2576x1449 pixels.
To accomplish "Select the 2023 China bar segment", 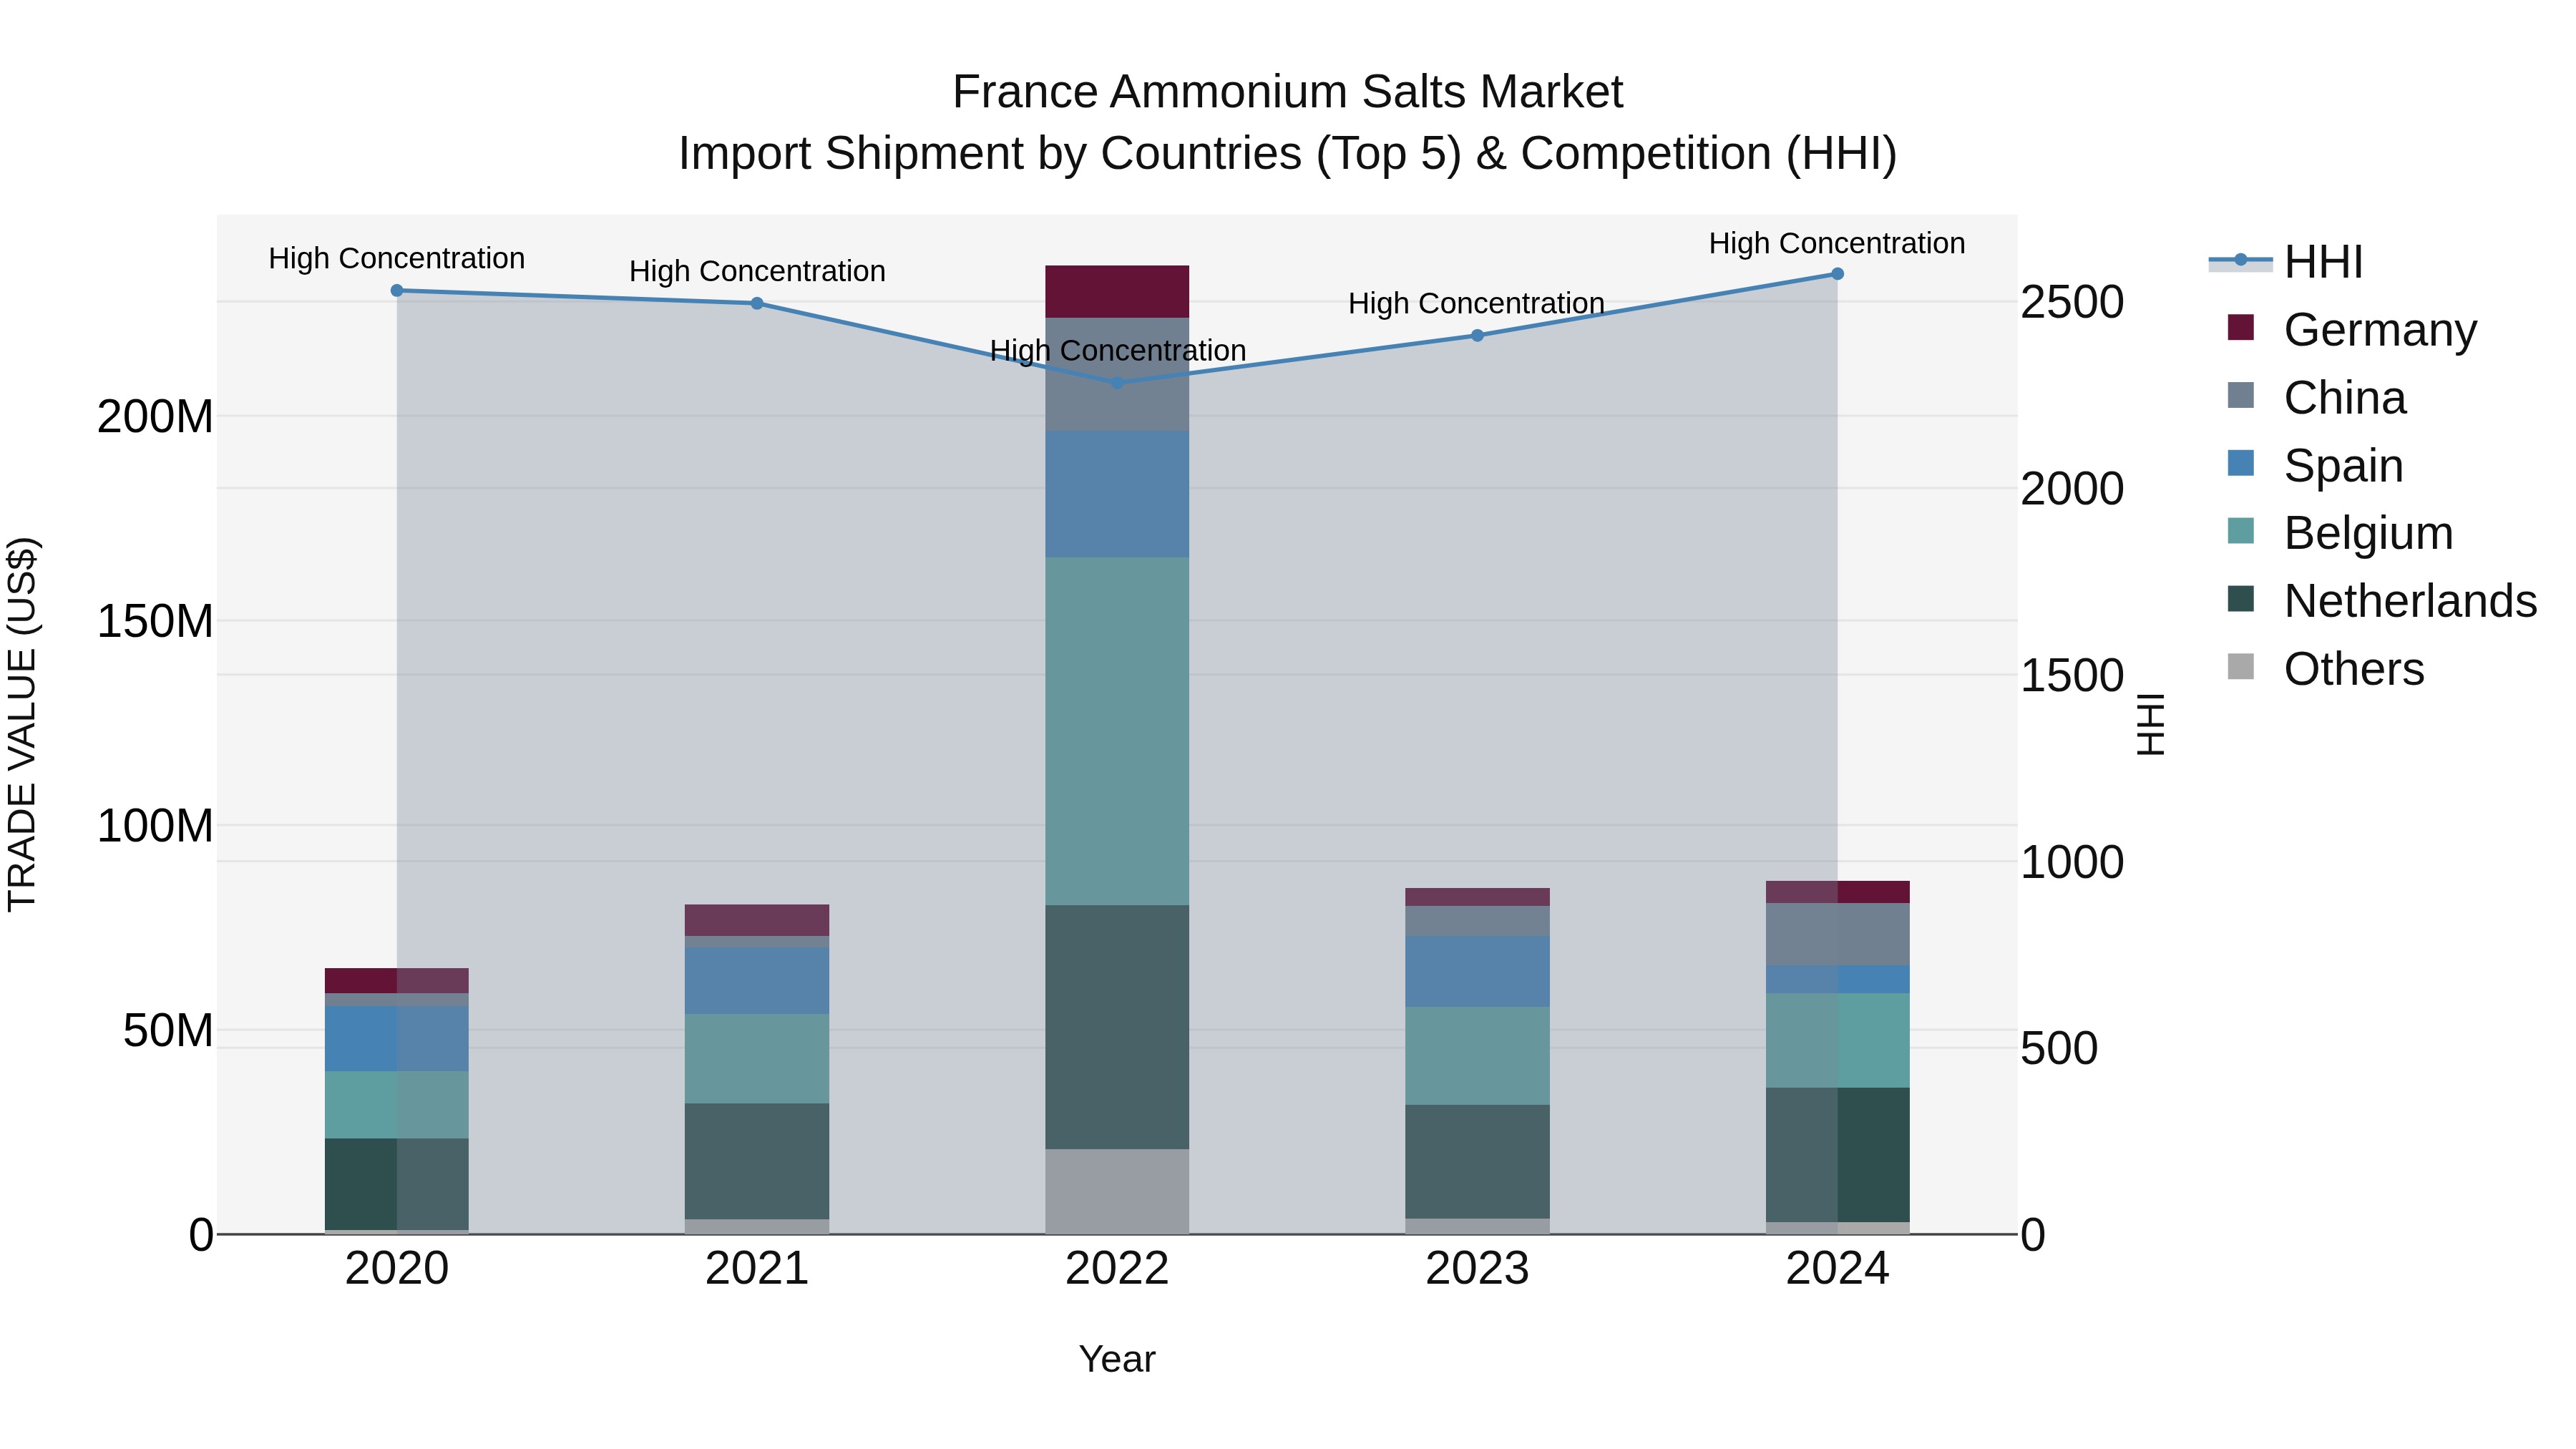I will pos(1477,921).
